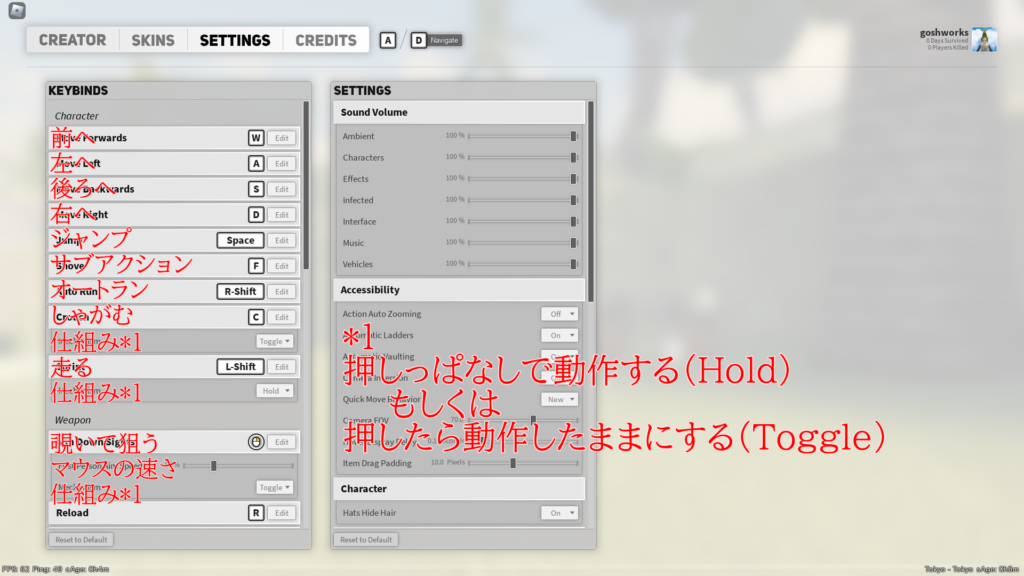Click the L-Shift key badge
This screenshot has height=576, width=1024.
[x=240, y=367]
